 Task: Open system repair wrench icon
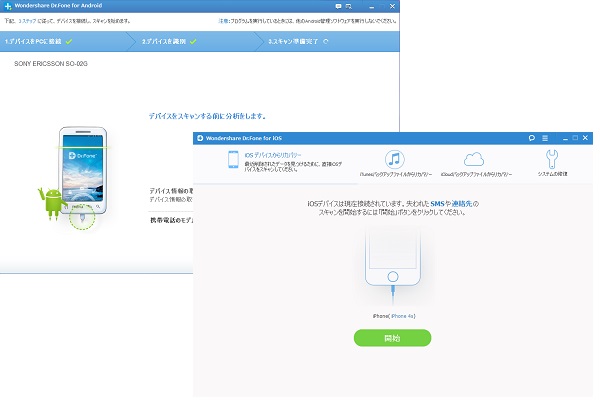pos(553,159)
